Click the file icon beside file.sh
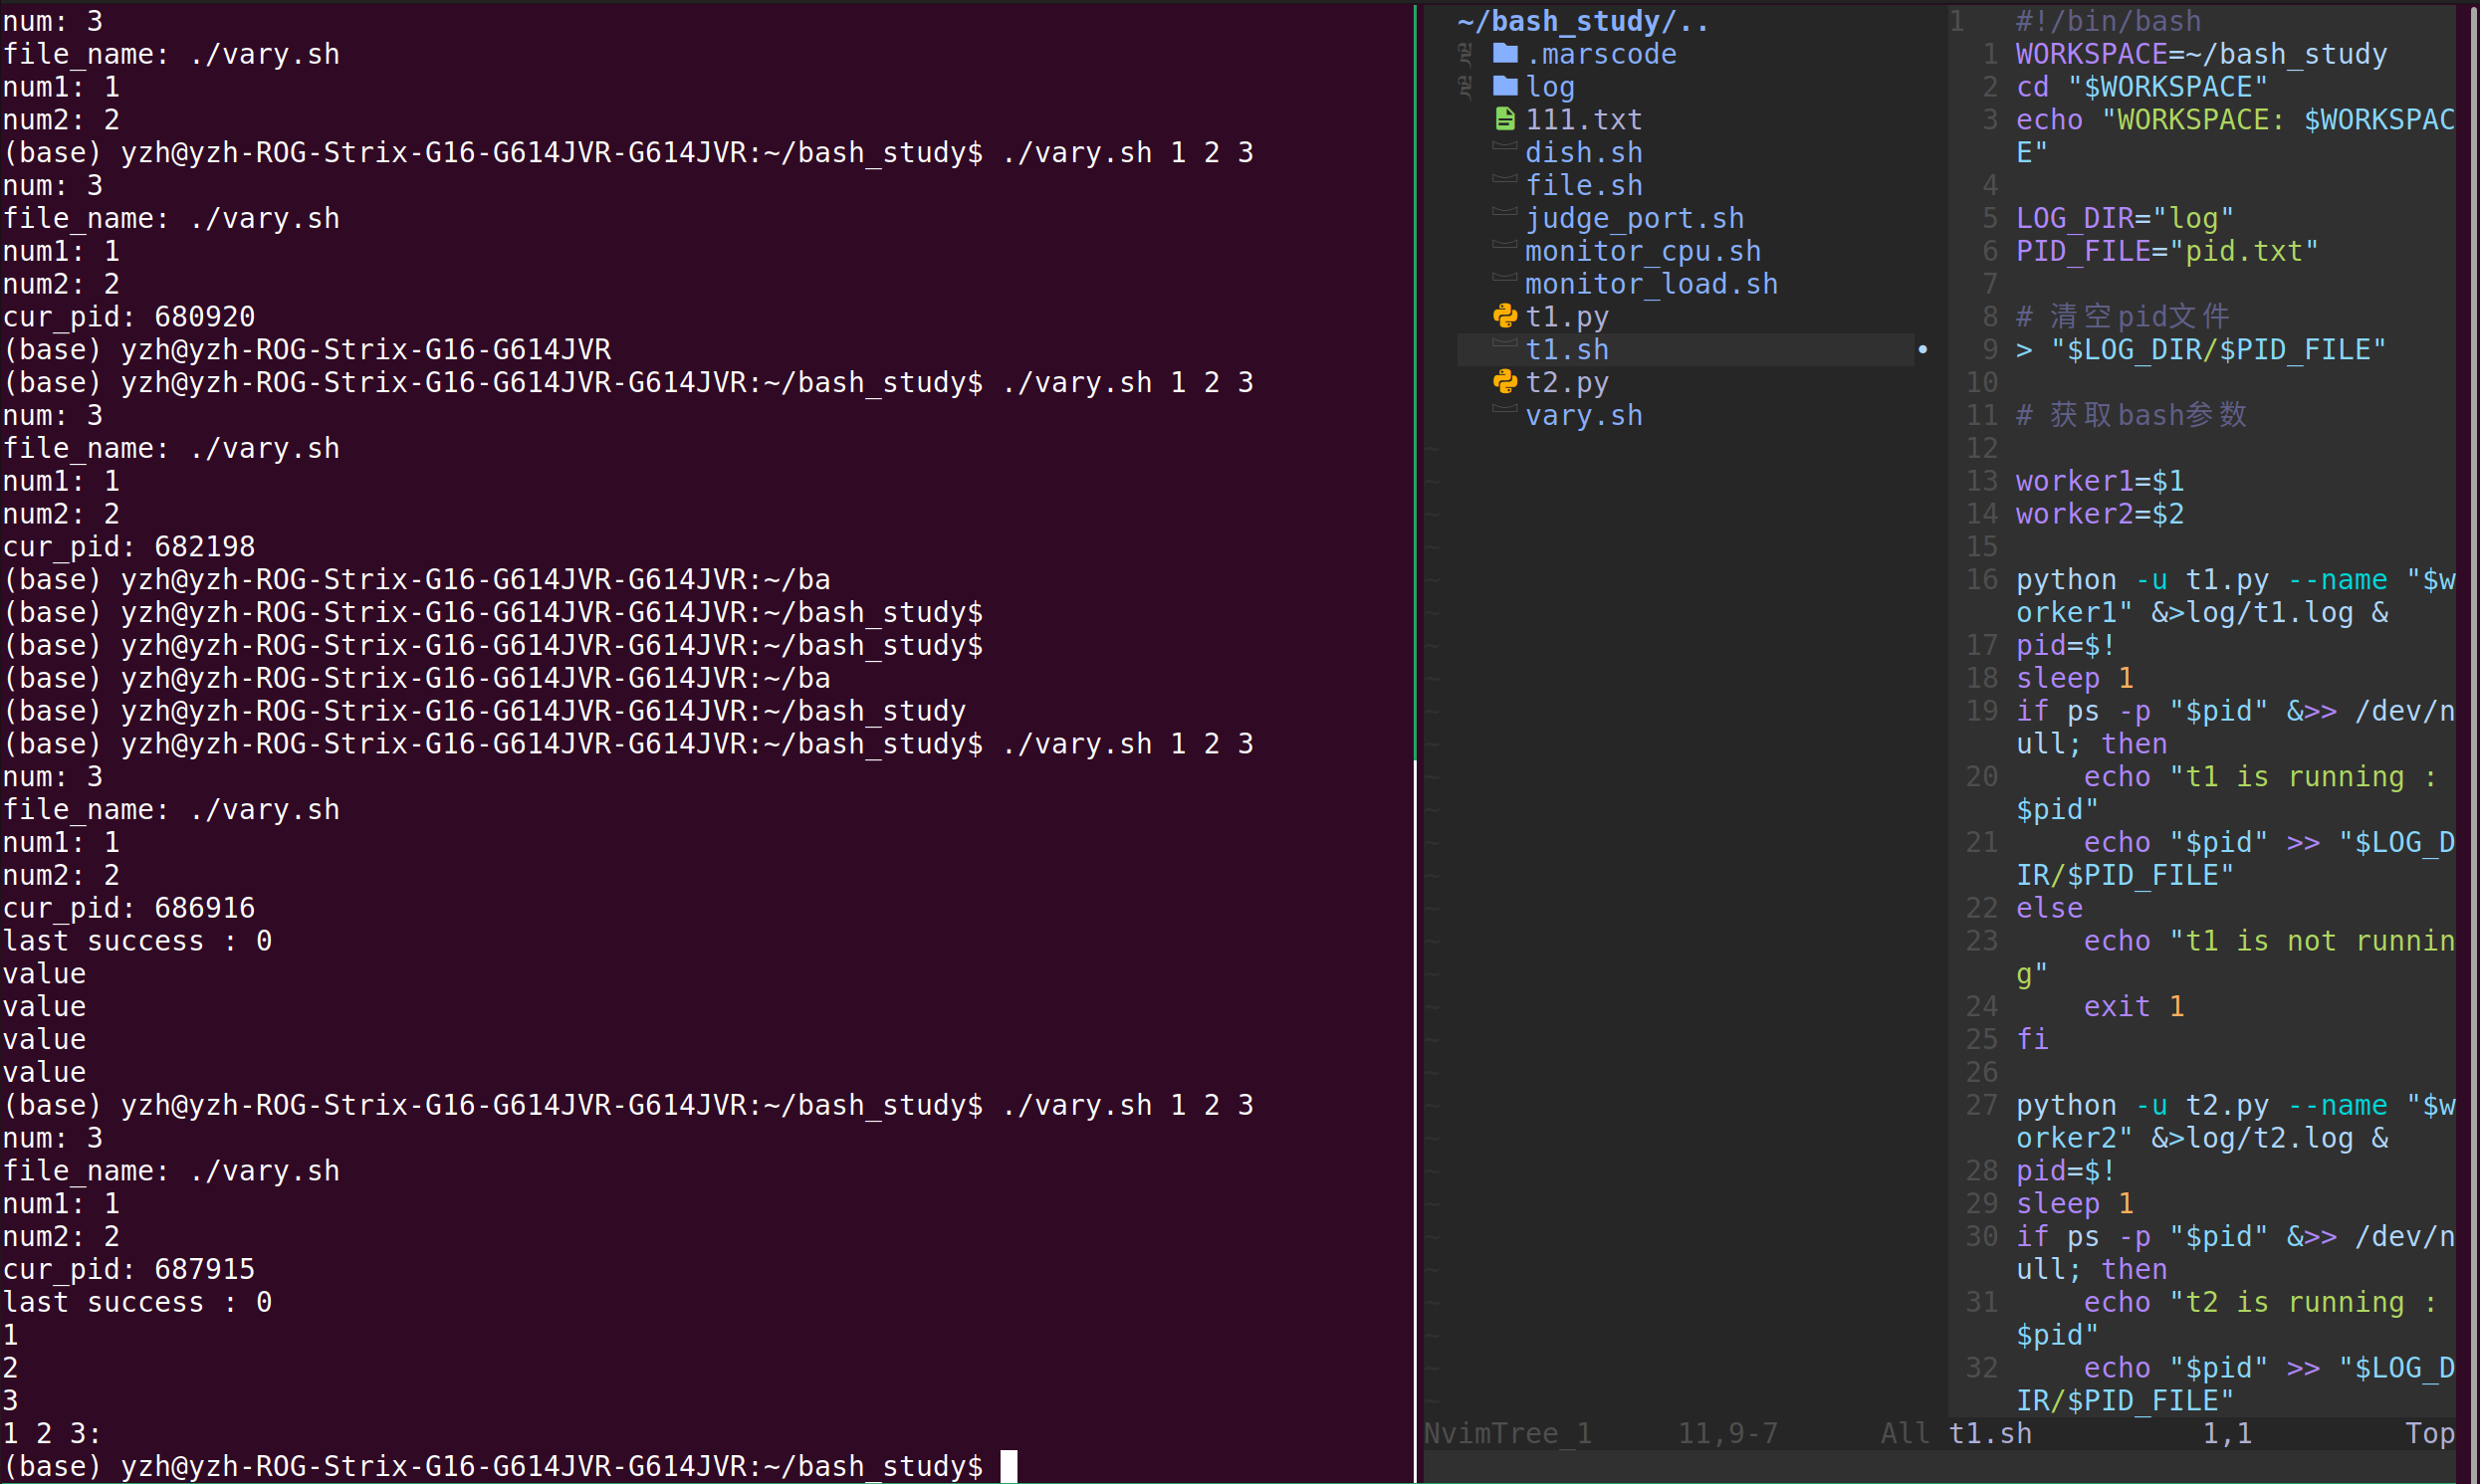2480x1484 pixels. click(x=1505, y=179)
